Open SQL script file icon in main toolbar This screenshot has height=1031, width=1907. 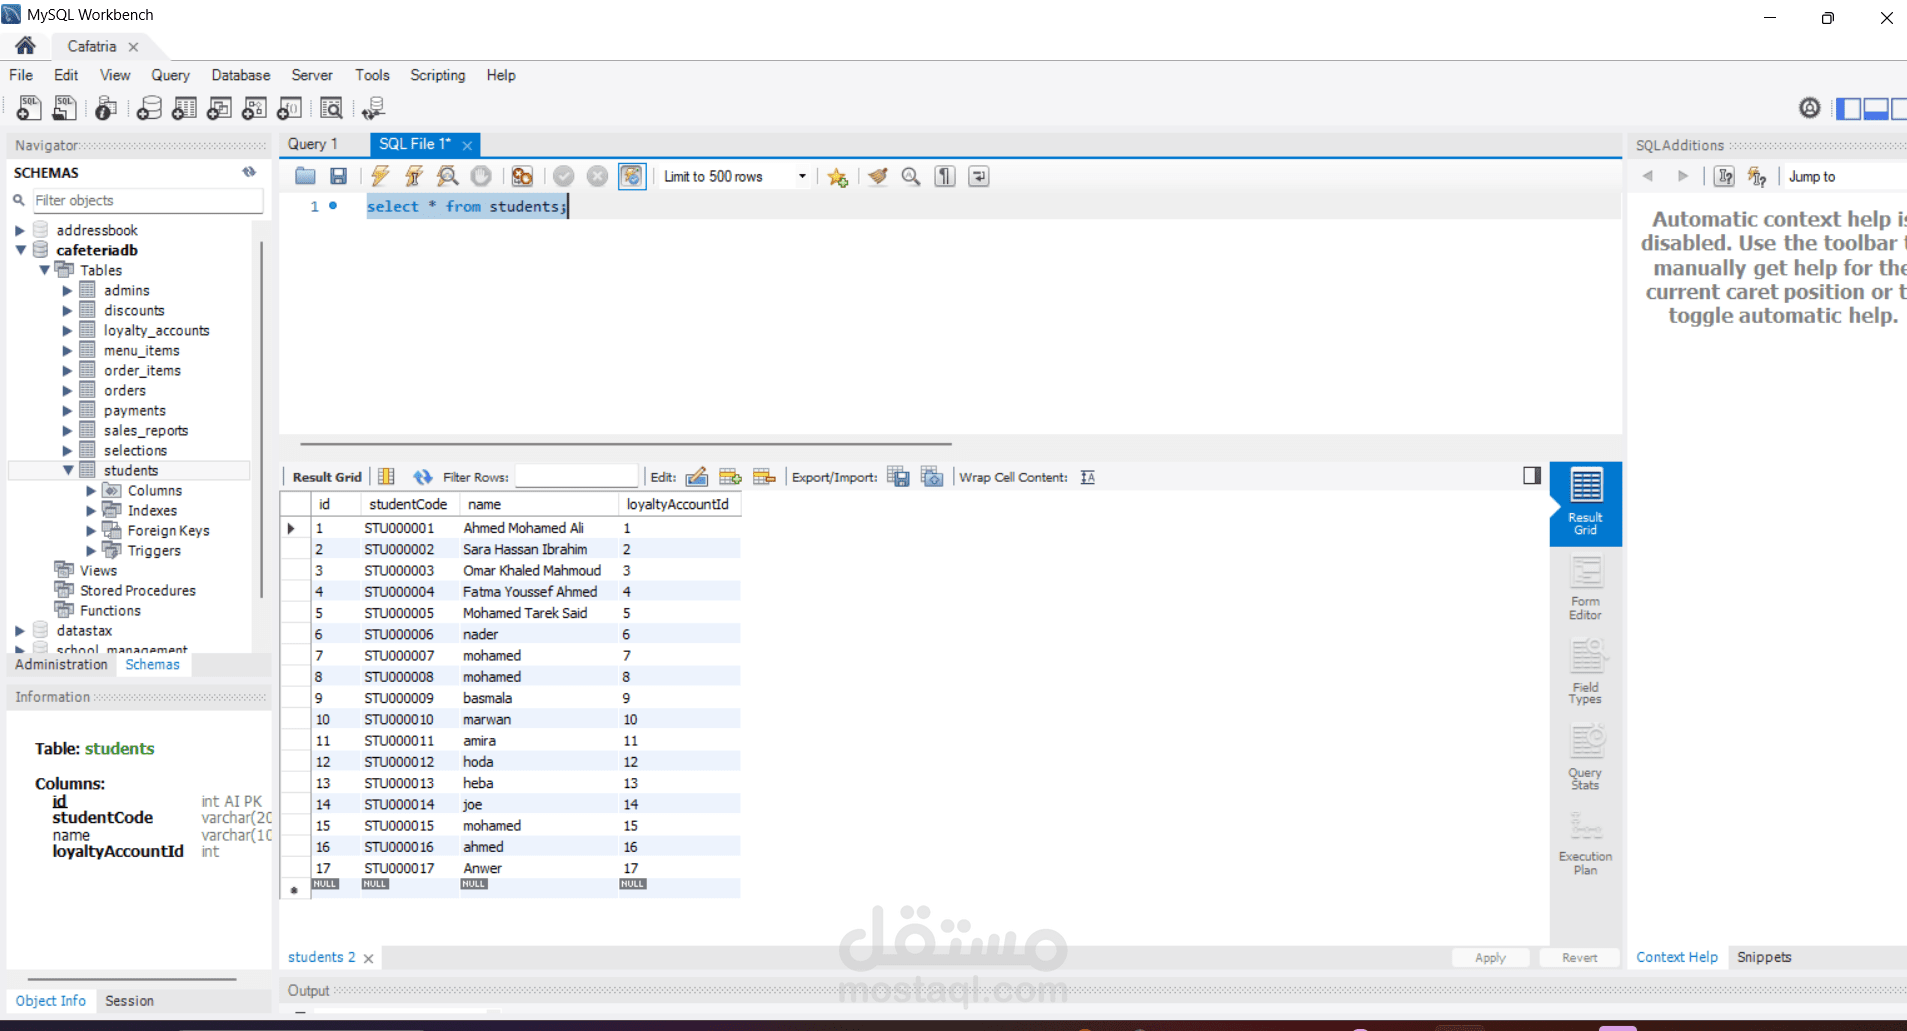coord(65,108)
